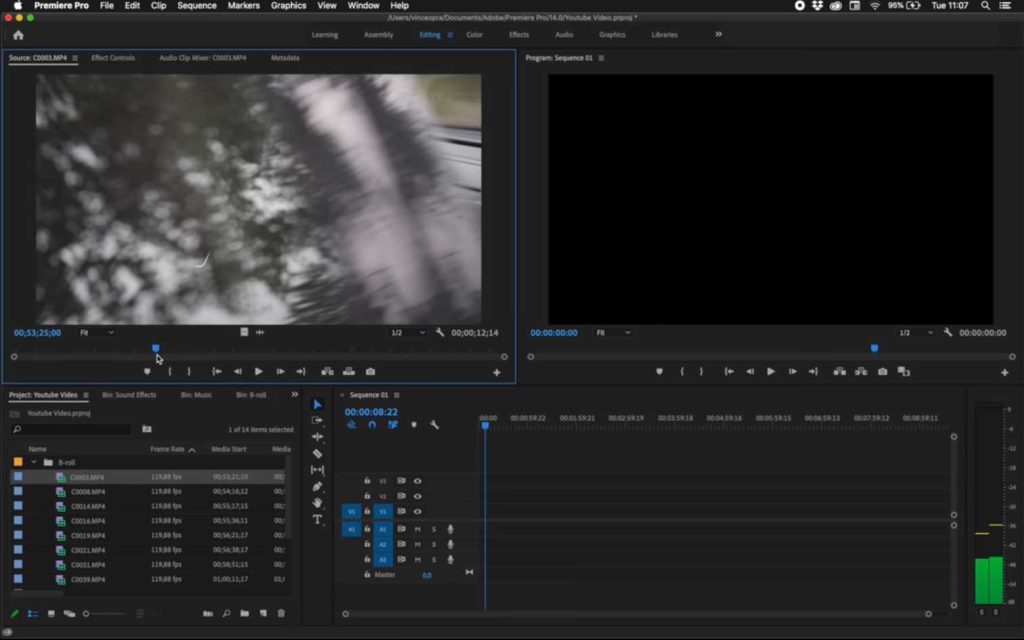This screenshot has height=640, width=1024.
Task: Open the Metadata tab
Action: [x=285, y=58]
